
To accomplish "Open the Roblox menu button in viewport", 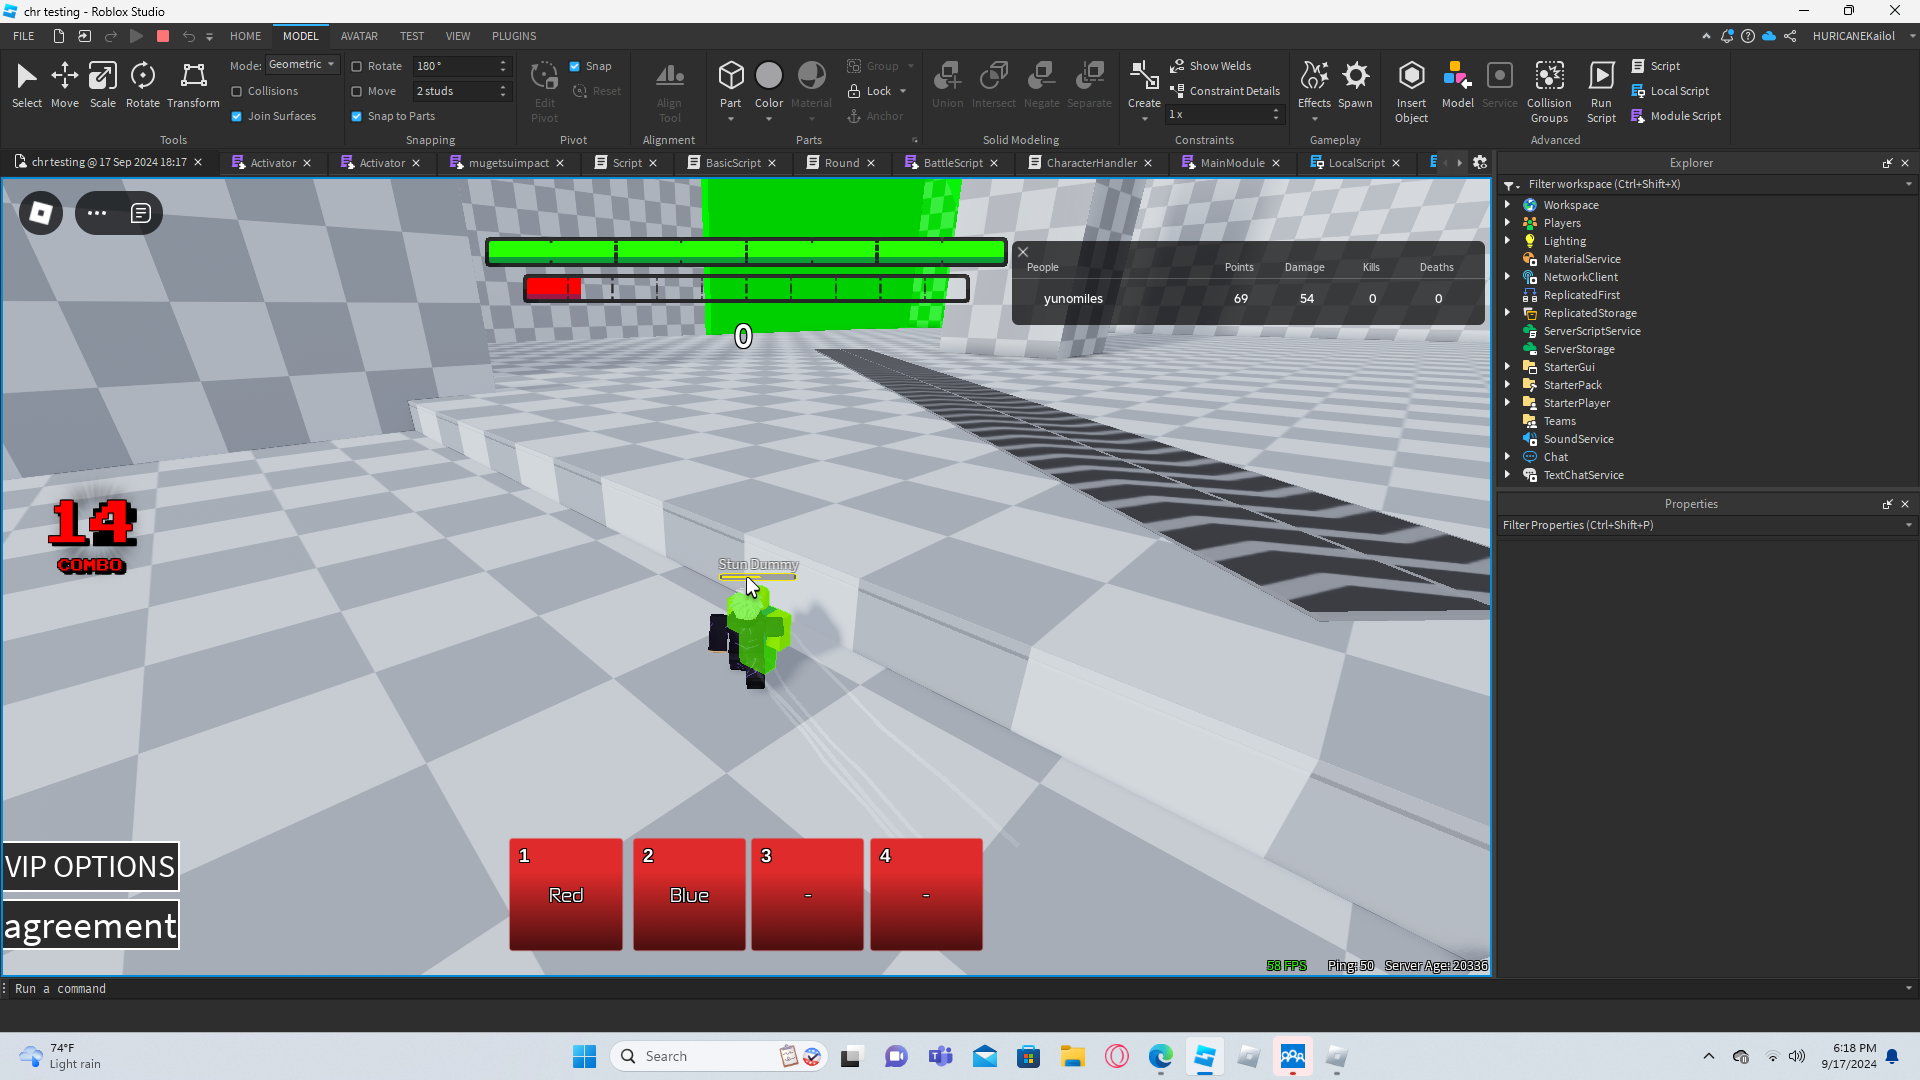I will tap(41, 213).
